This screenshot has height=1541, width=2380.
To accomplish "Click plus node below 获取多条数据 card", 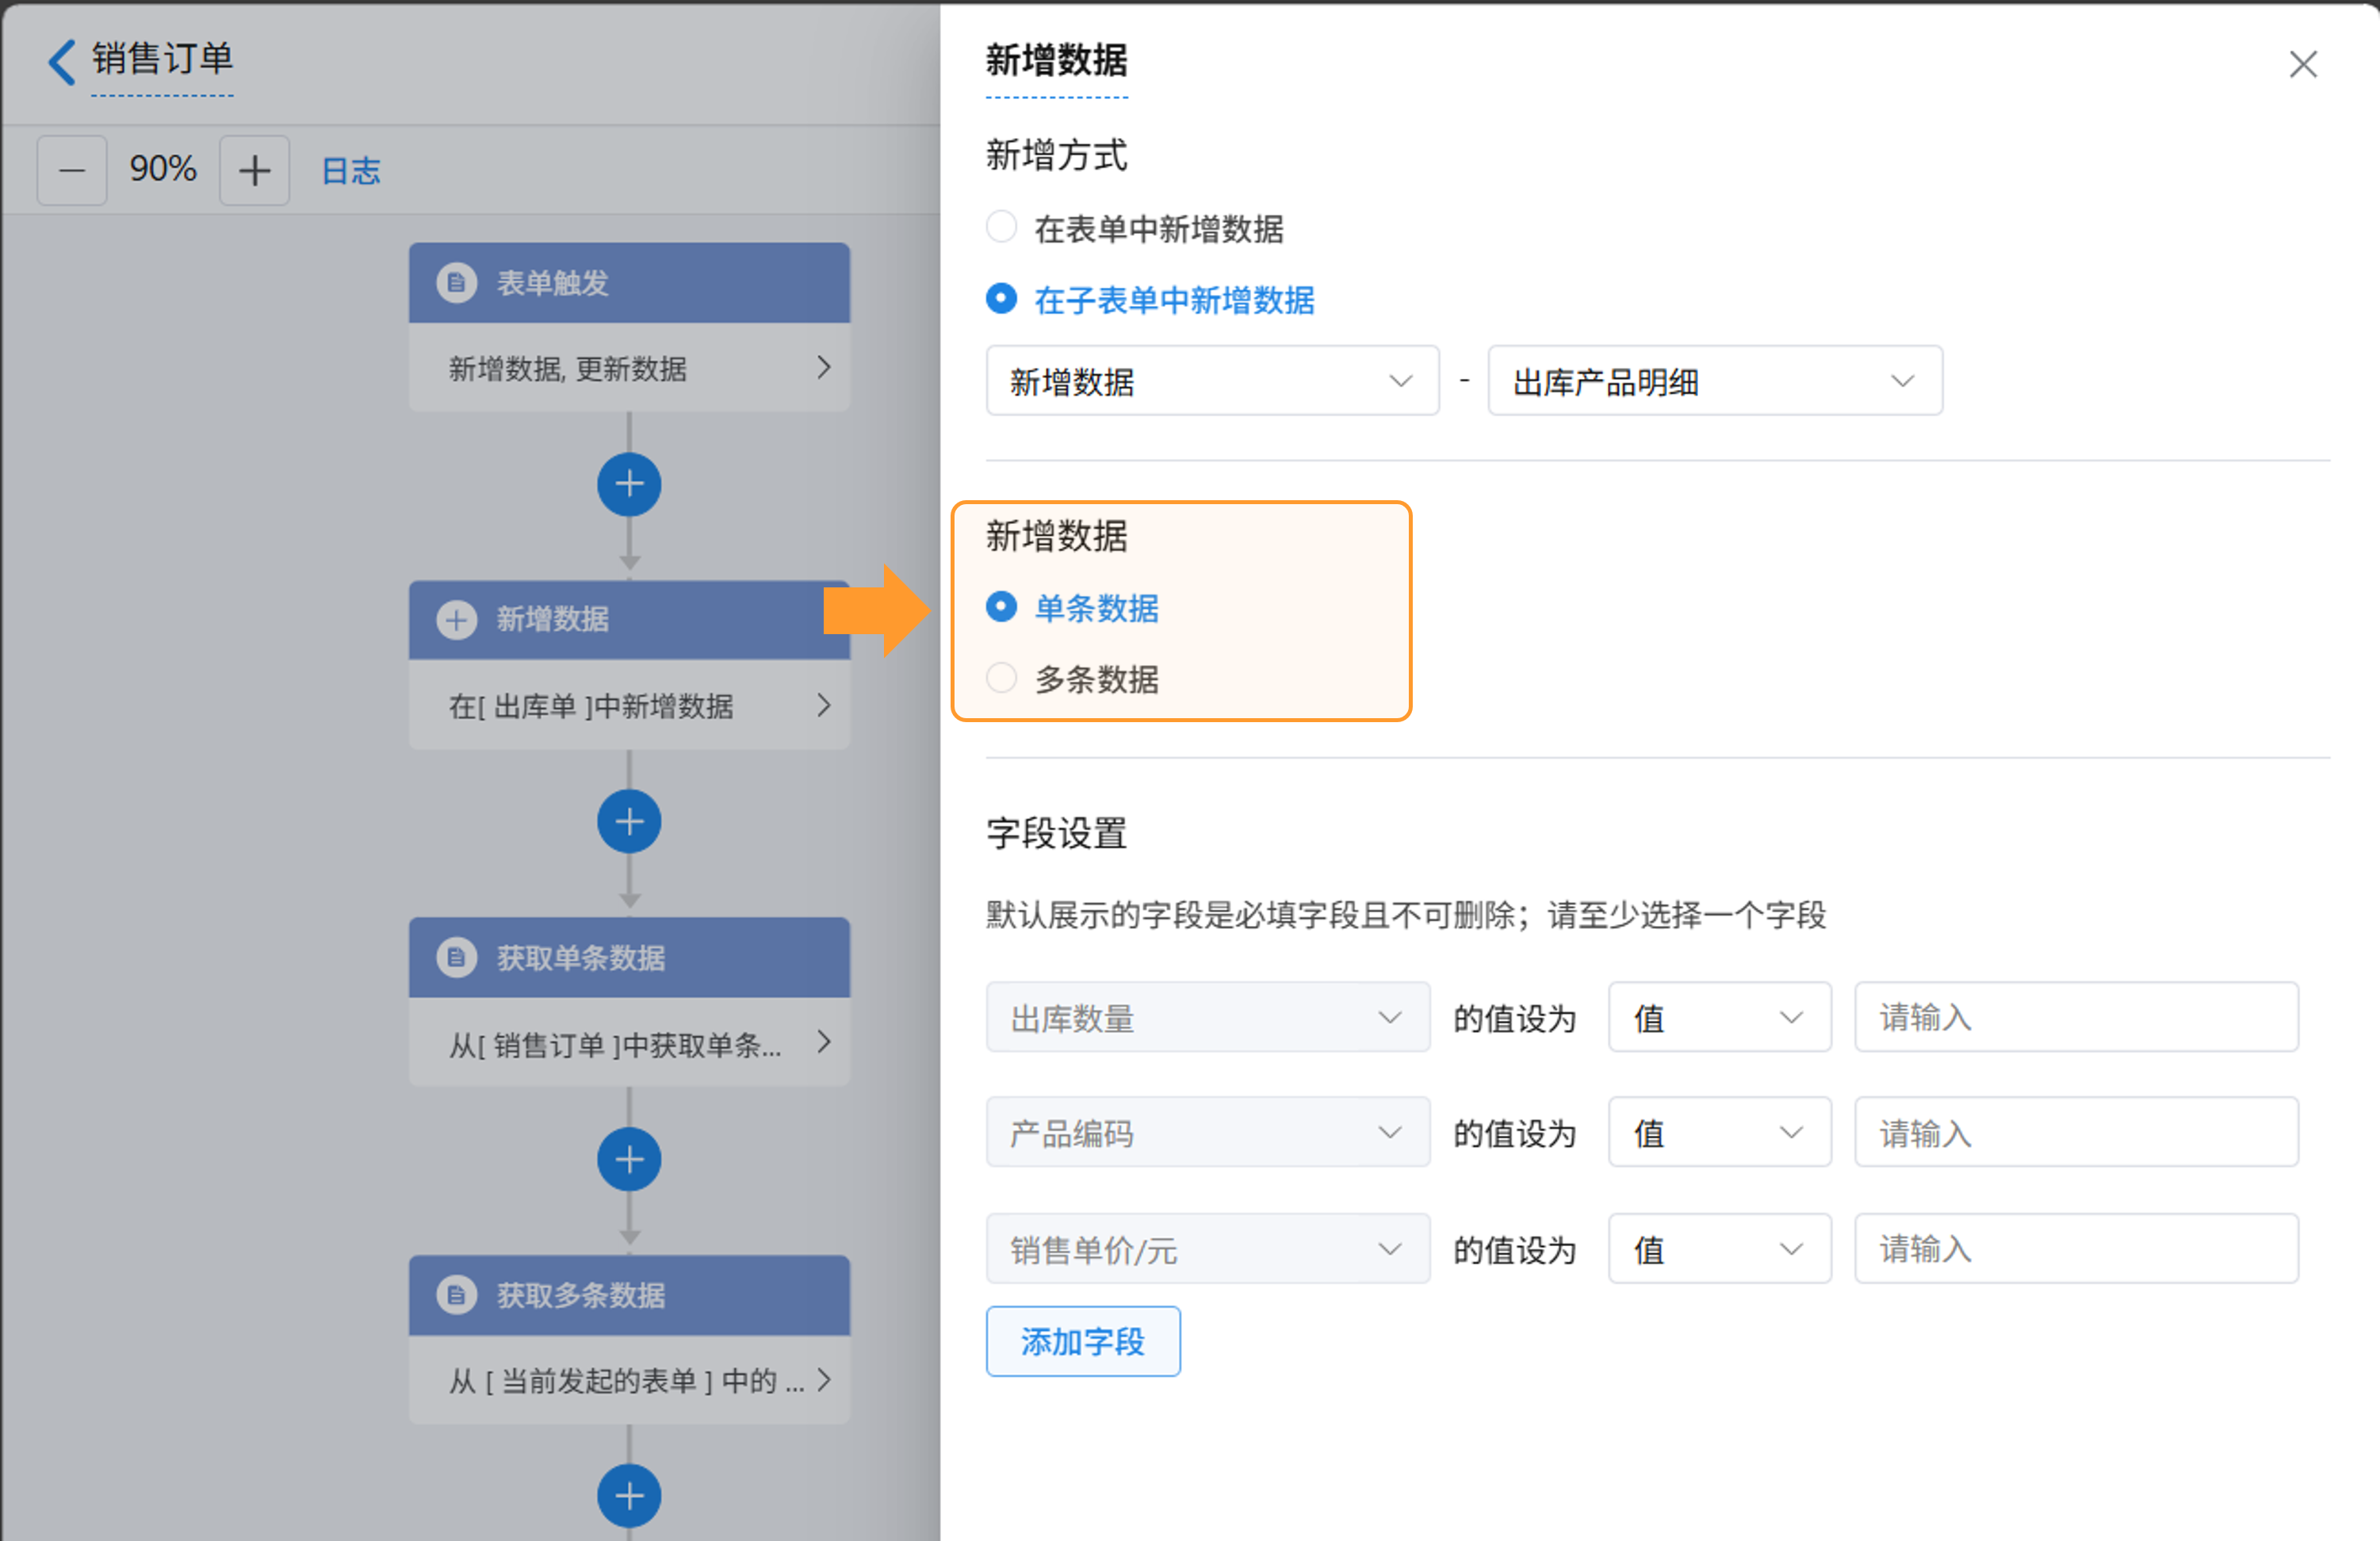I will point(629,1496).
